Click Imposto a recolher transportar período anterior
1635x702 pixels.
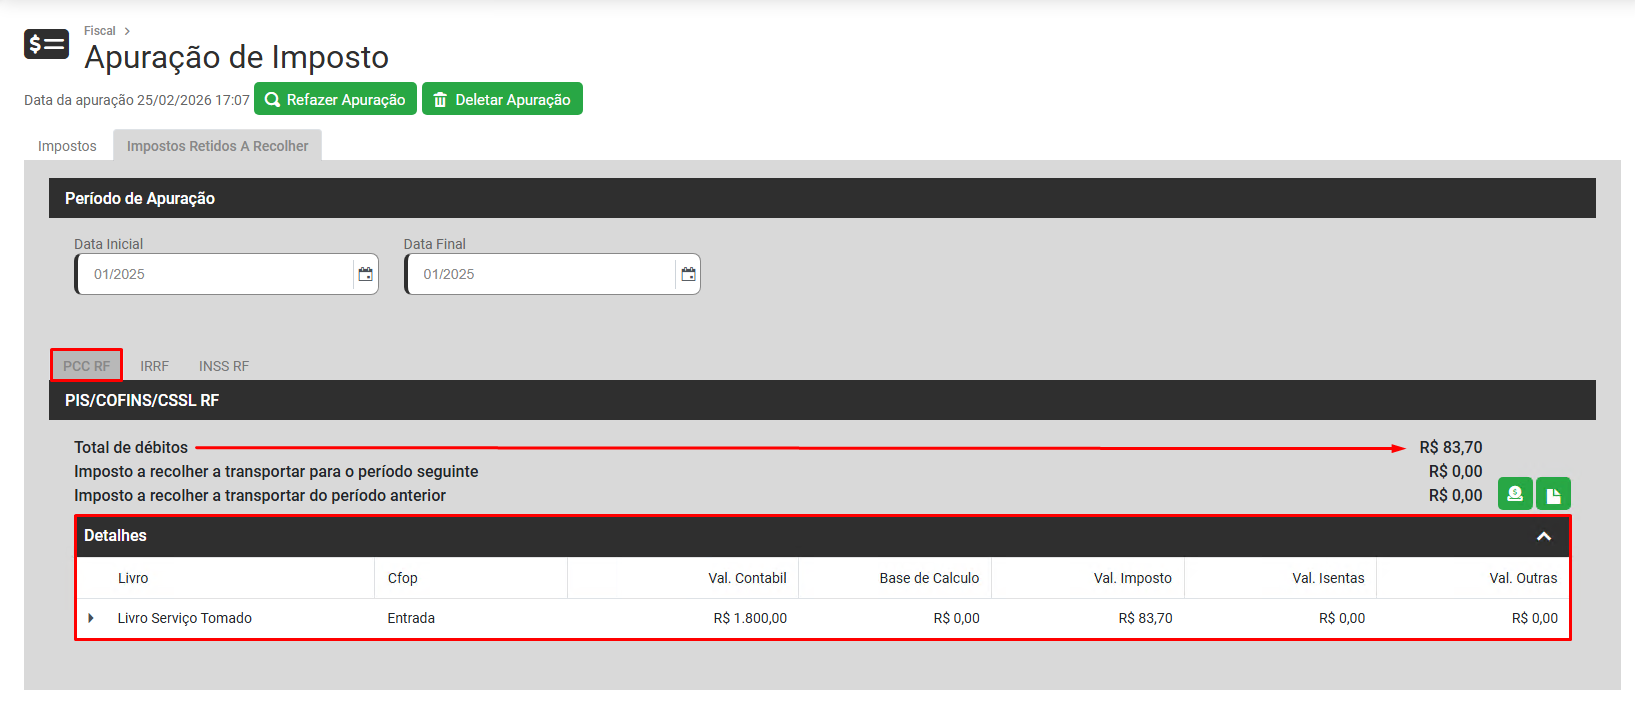pos(260,495)
